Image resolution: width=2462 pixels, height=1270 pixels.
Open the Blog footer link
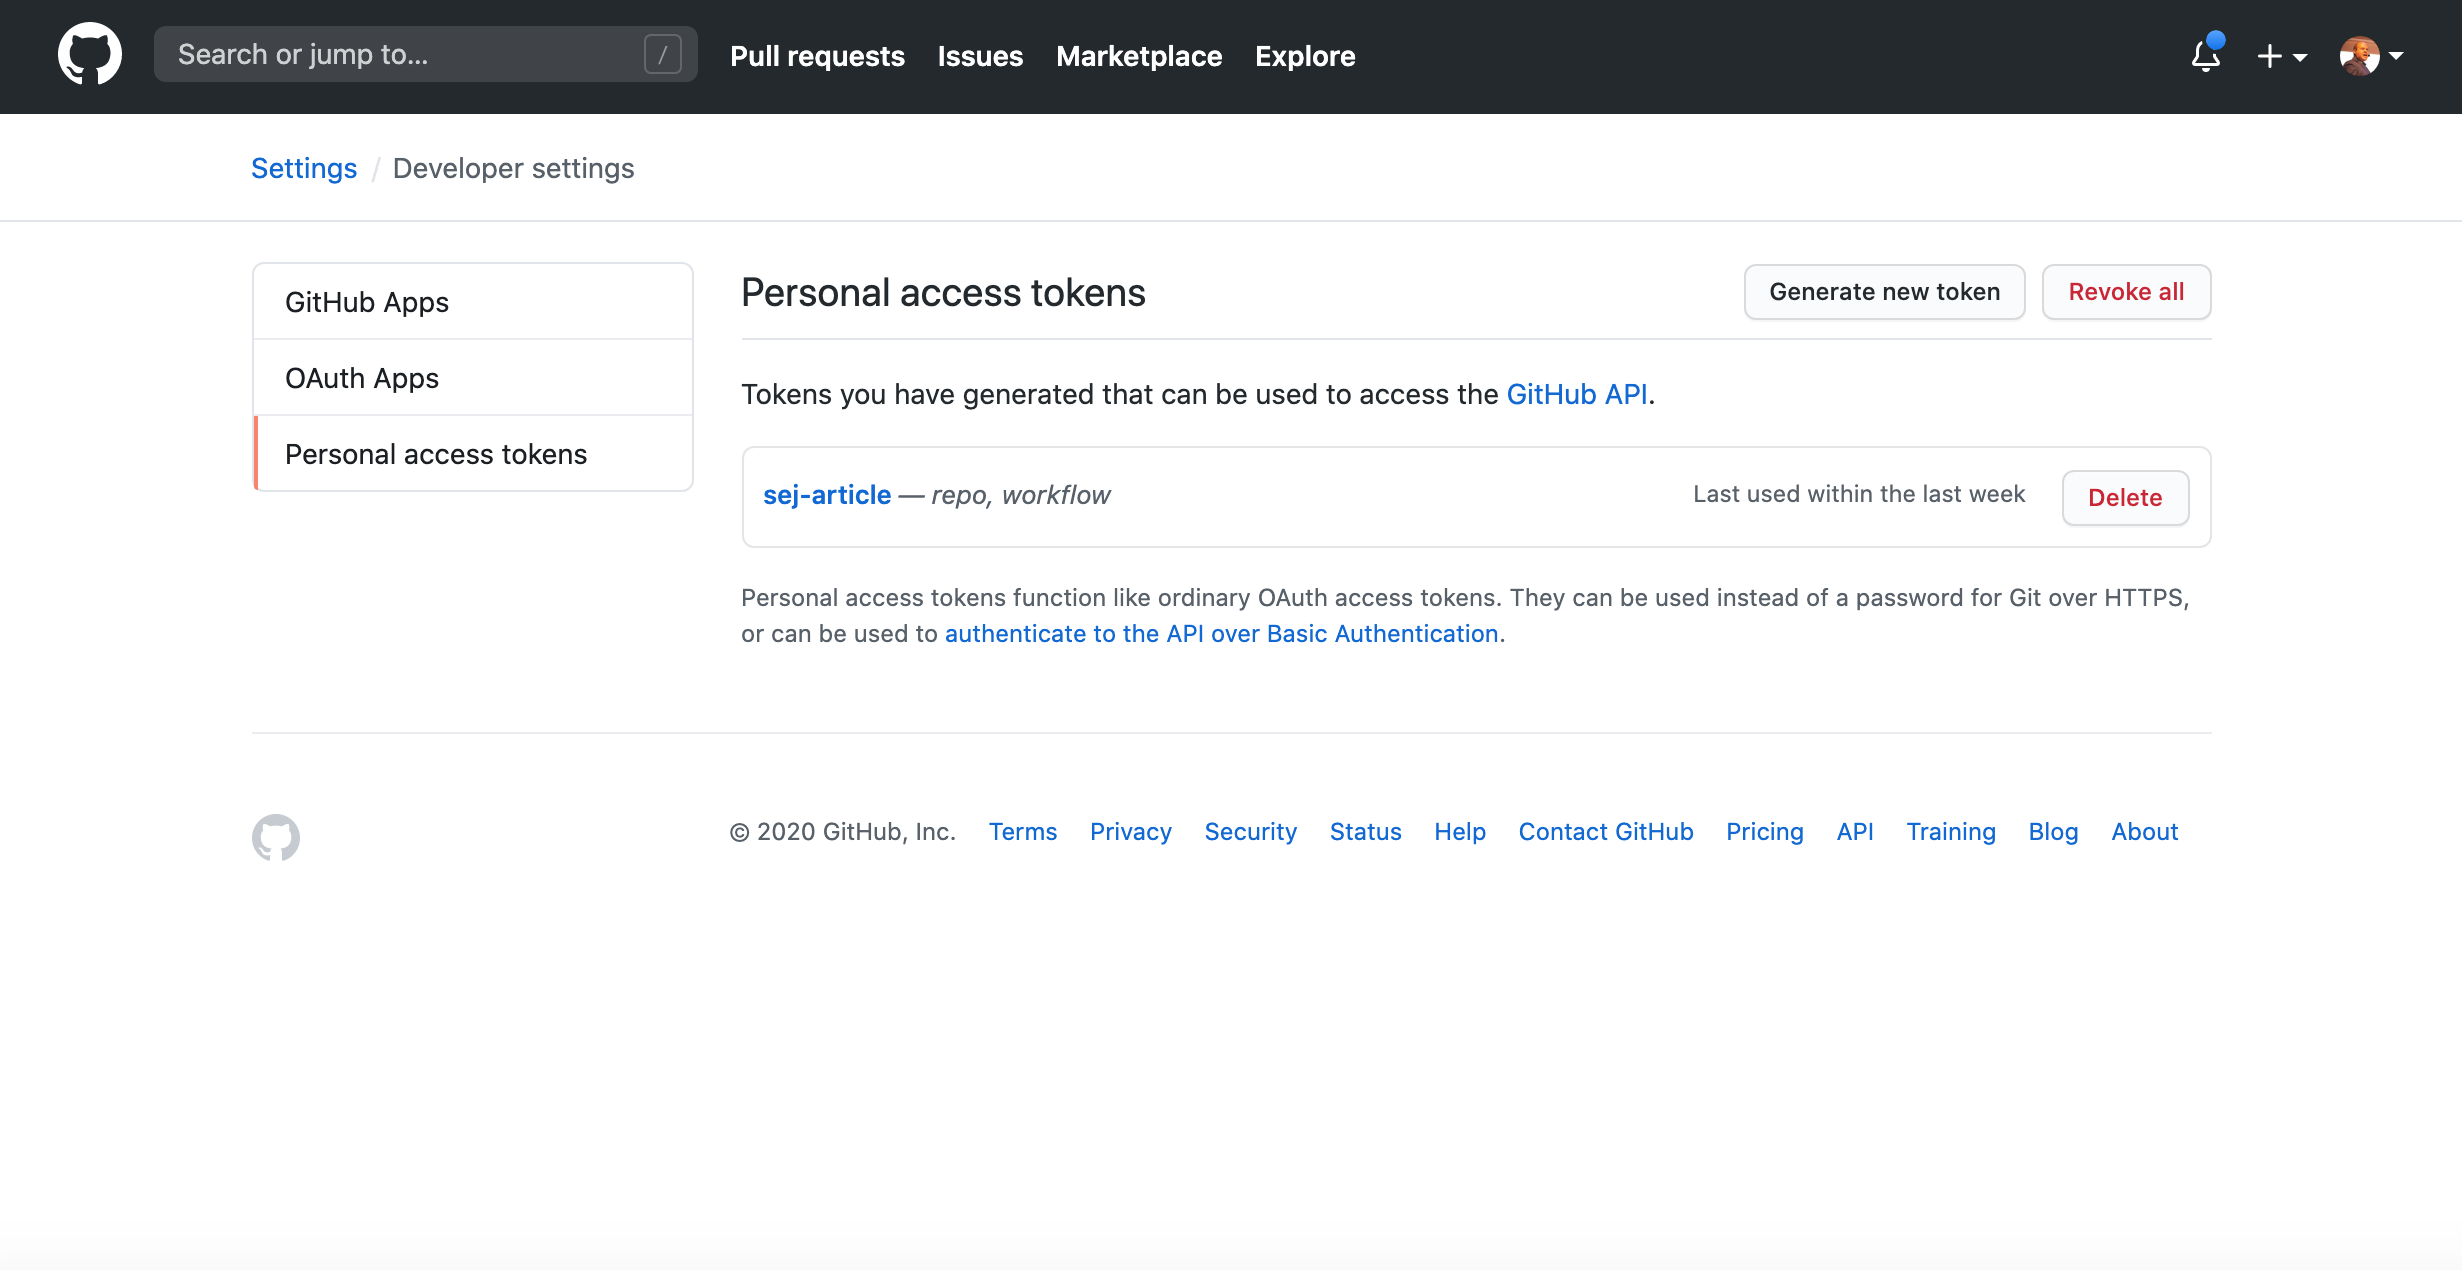[x=2053, y=831]
